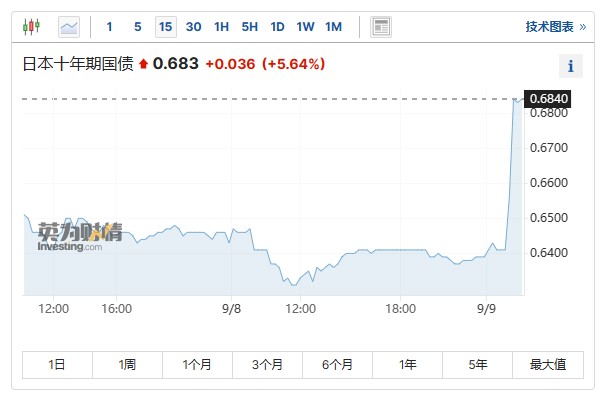Click the red up arrow indicator
The height and width of the screenshot is (397, 606).
click(143, 64)
